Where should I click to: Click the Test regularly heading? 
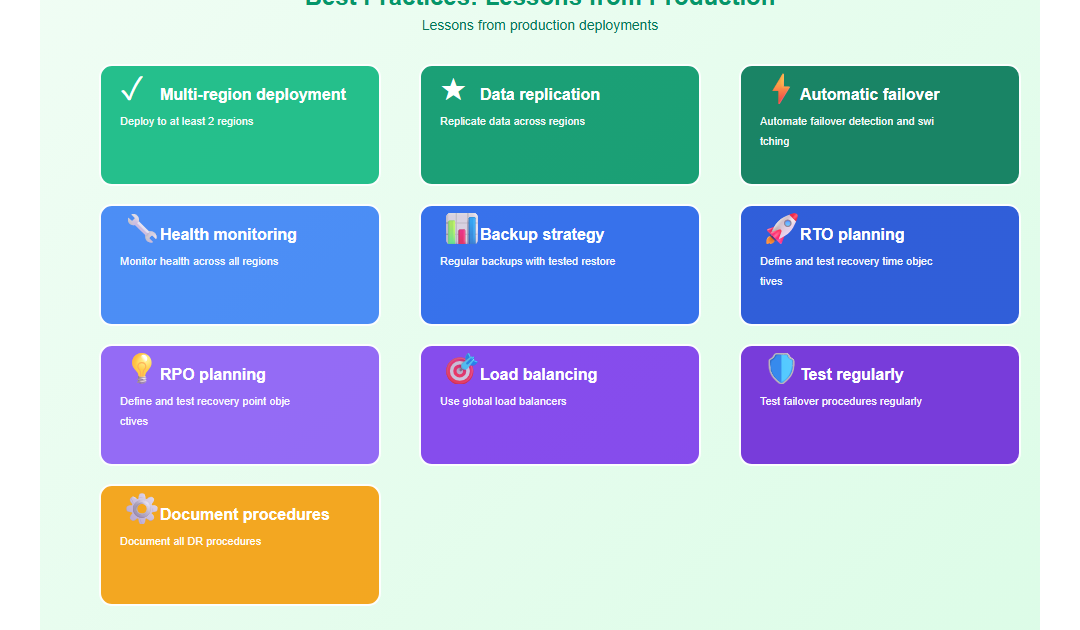point(852,375)
